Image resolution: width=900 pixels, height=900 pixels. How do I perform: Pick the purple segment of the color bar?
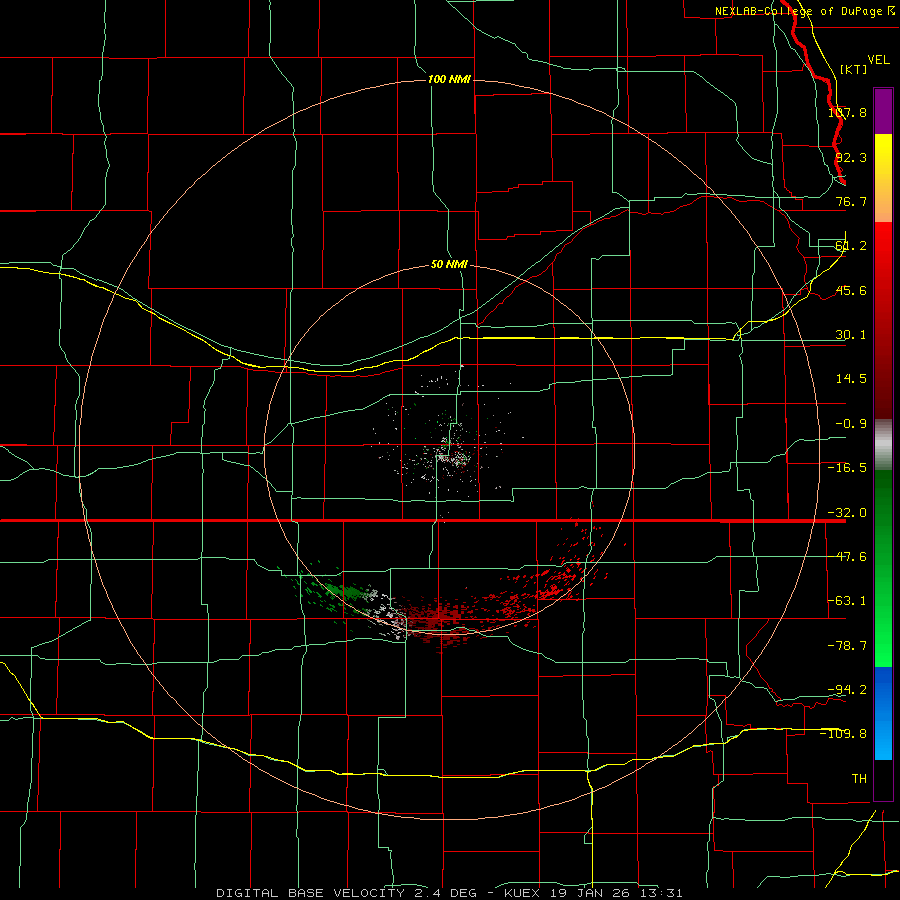point(883,111)
